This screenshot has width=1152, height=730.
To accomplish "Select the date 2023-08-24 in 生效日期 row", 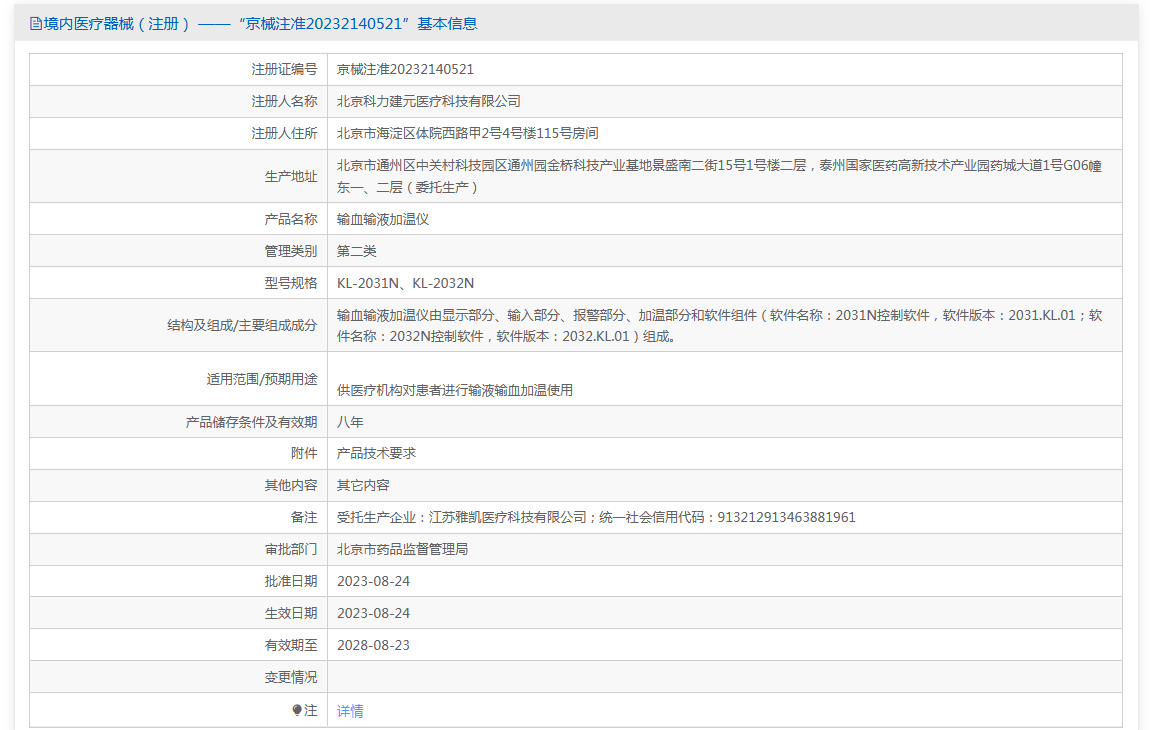I will point(373,614).
